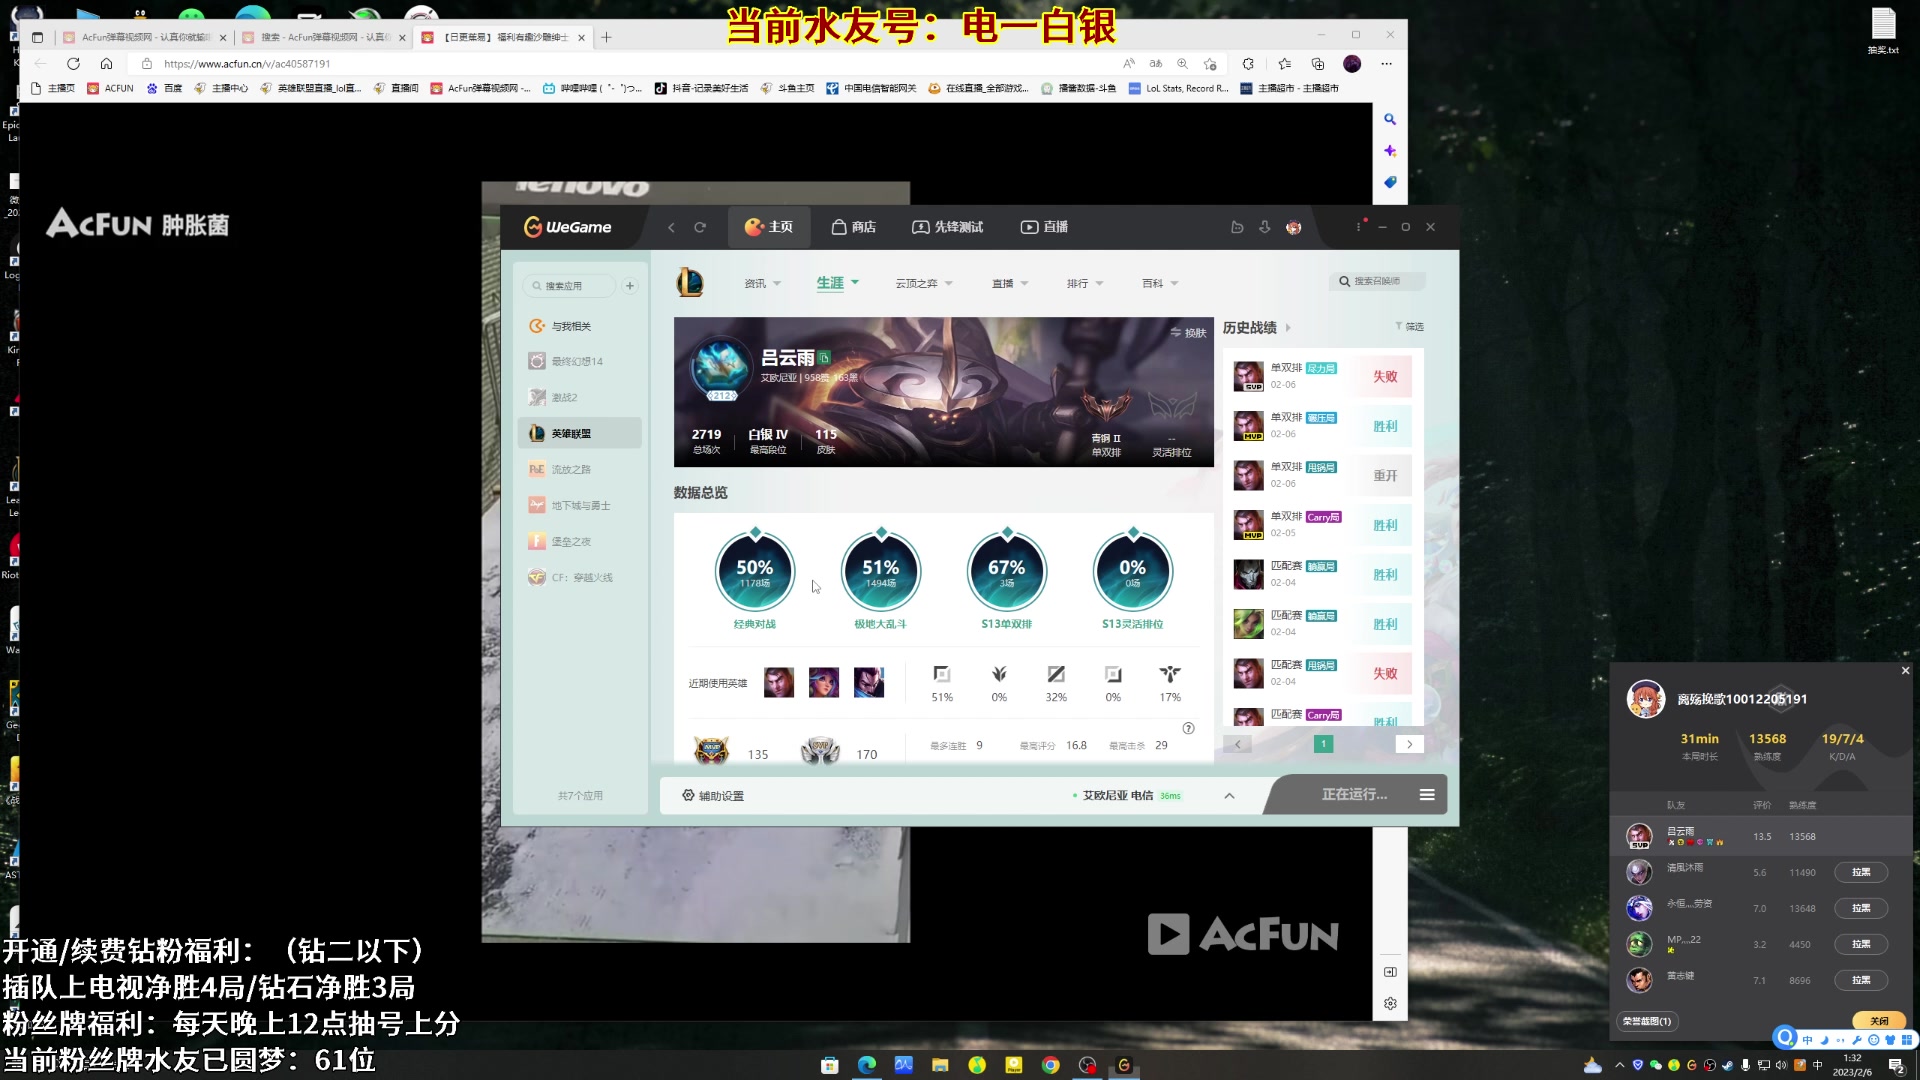Image resolution: width=1920 pixels, height=1080 pixels.
Task: Expand the 艾欧尼亚 电信 server chevron
Action: (x=1229, y=796)
